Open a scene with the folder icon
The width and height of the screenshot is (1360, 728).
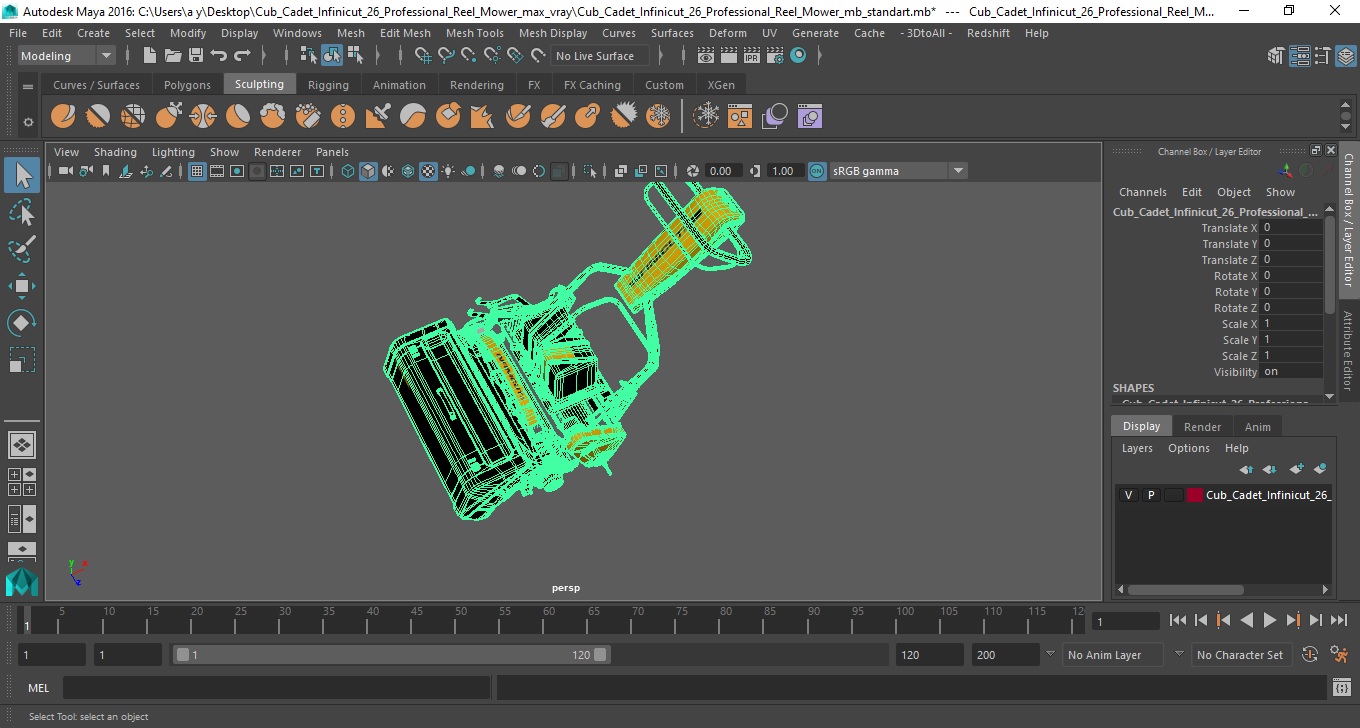[173, 56]
